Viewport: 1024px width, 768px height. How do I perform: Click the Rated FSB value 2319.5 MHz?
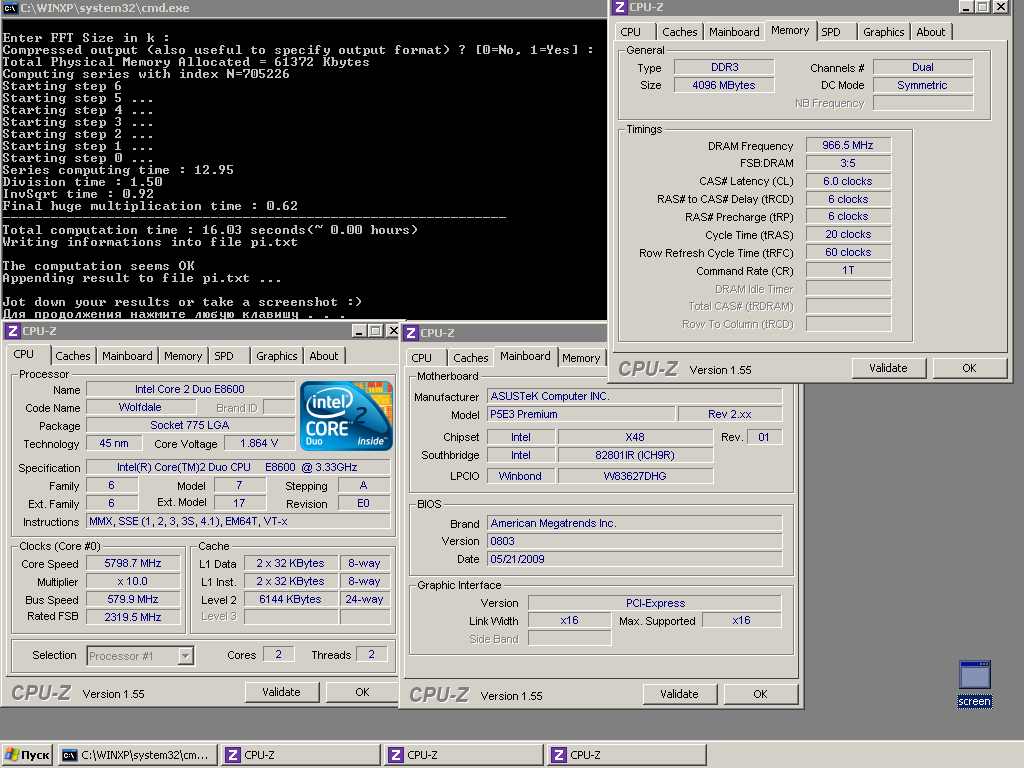[133, 617]
